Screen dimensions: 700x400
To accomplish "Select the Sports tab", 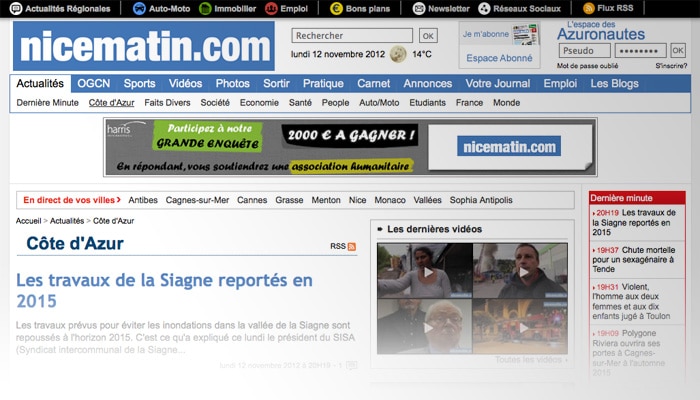I will (x=139, y=84).
